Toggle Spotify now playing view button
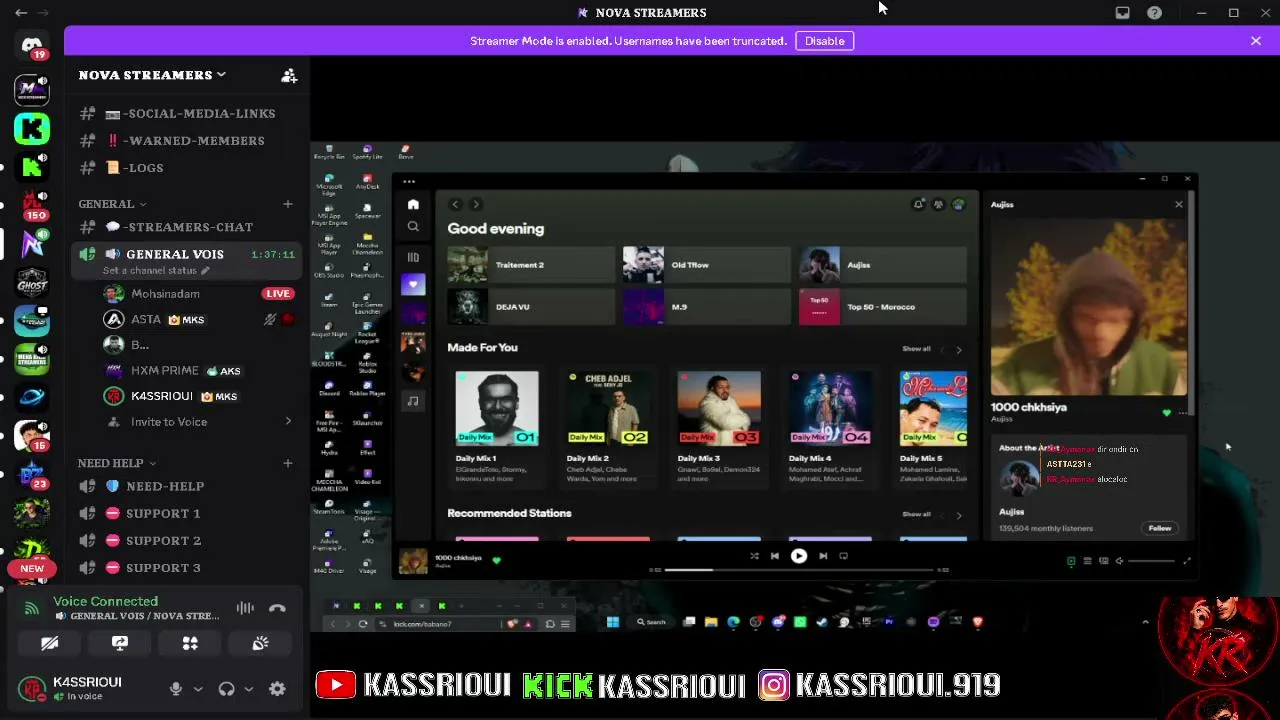This screenshot has width=1280, height=720. click(1071, 561)
